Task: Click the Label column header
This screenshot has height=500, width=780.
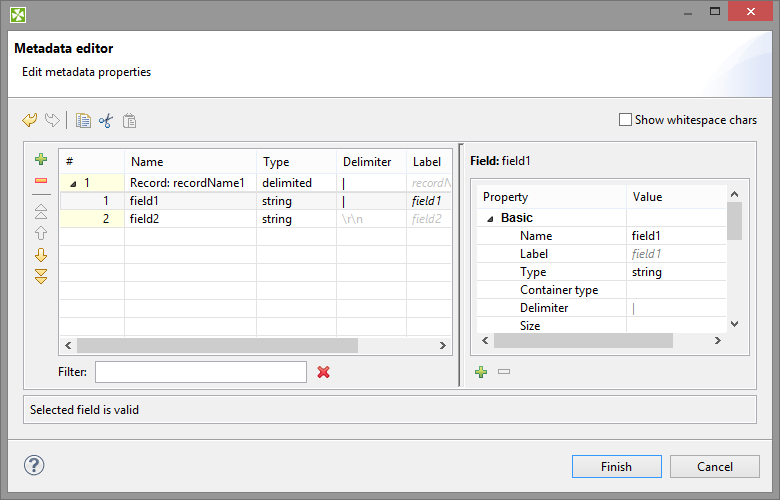Action: point(429,162)
